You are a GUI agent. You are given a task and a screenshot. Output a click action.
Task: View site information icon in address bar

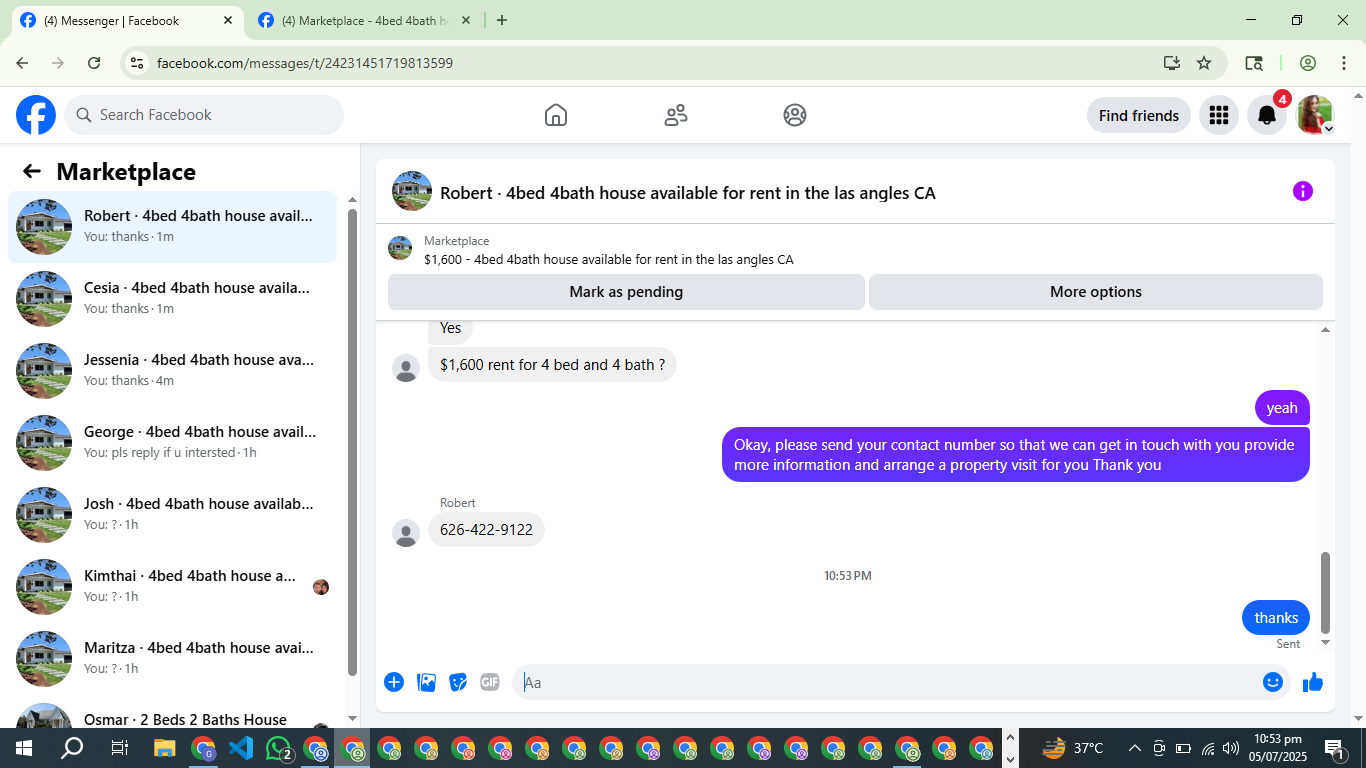(138, 63)
